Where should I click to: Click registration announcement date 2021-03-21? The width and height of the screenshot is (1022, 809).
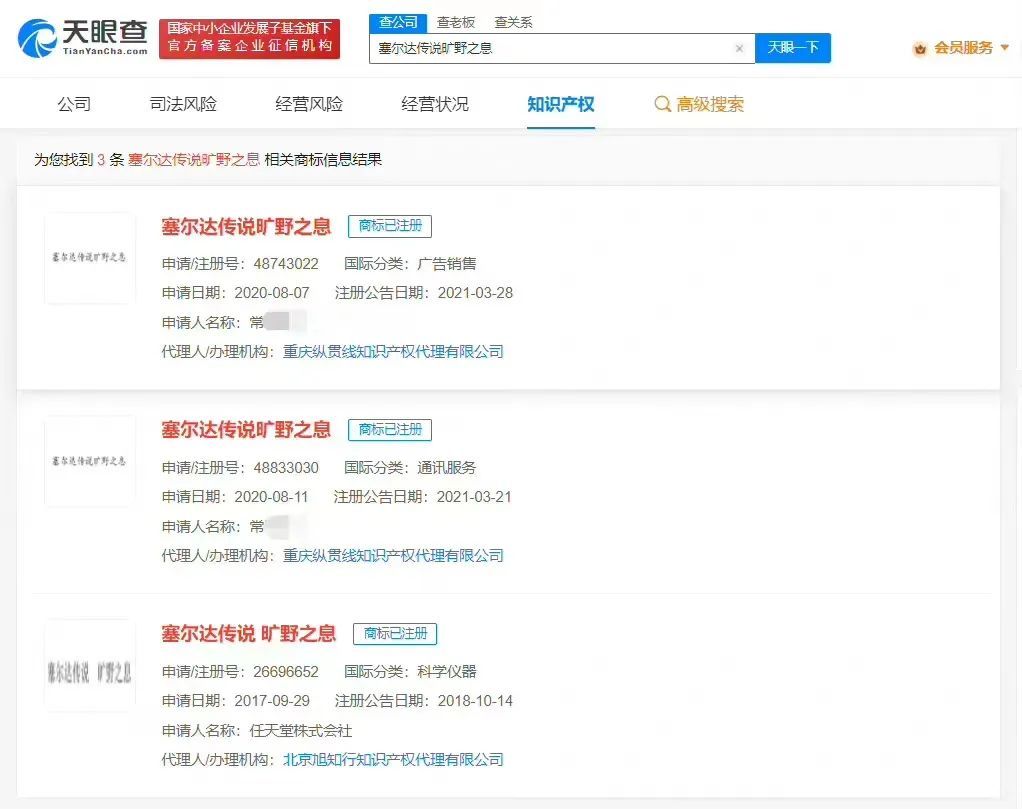click(474, 497)
